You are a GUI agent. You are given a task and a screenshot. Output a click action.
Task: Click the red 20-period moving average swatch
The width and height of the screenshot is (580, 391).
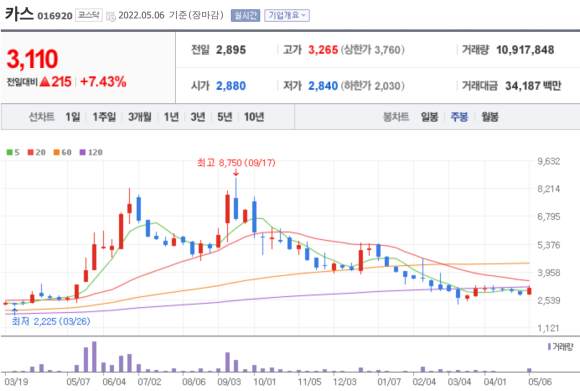click(31, 152)
